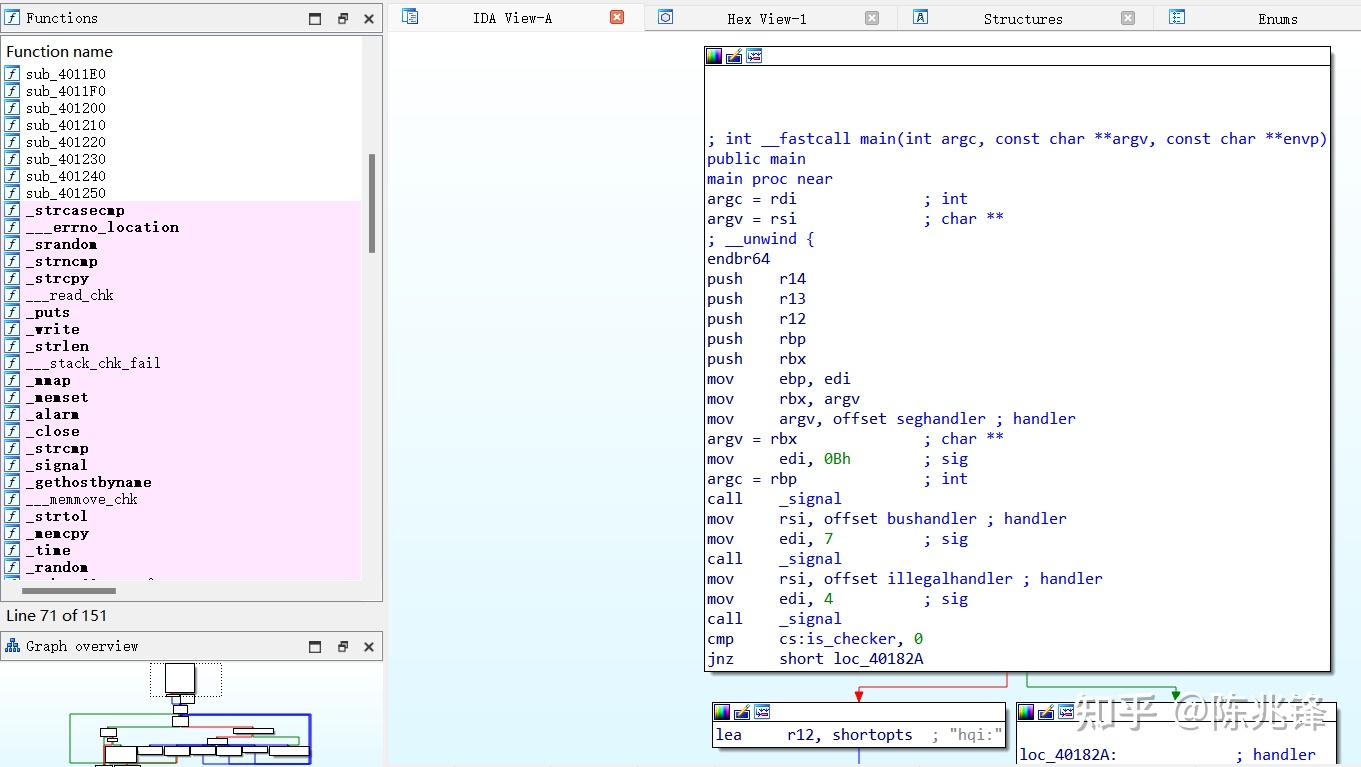Select _gethostbyname in function list
1361x767 pixels.
[x=89, y=482]
